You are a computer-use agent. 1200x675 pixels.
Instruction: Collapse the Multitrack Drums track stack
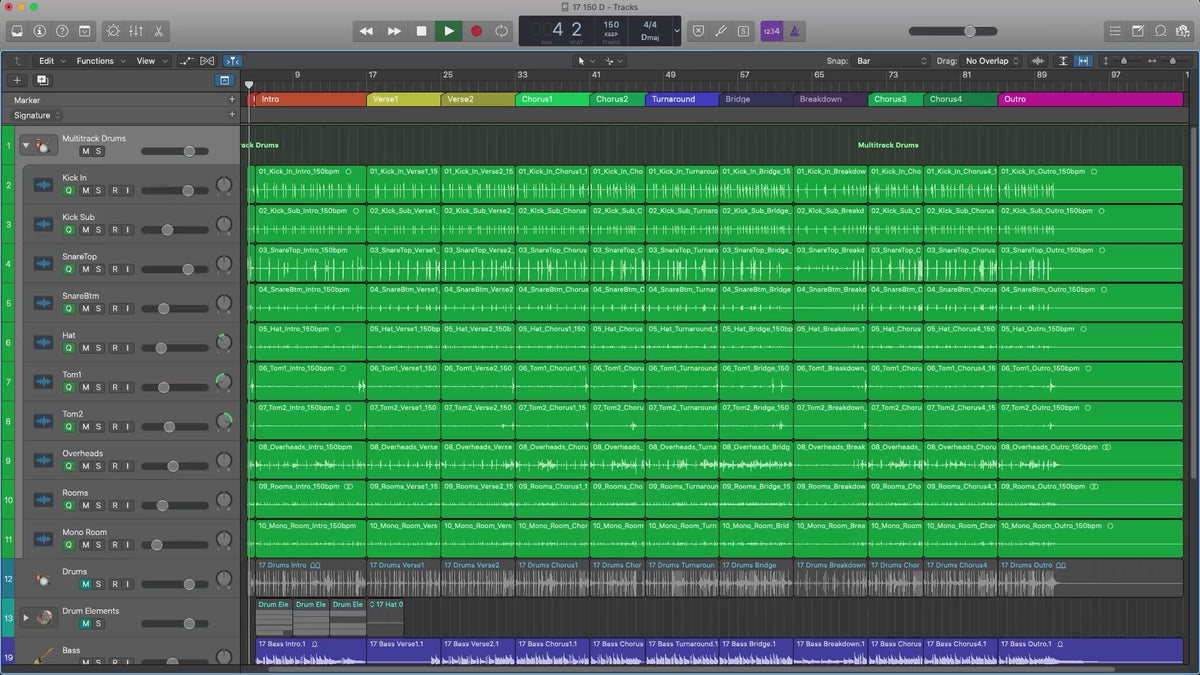(27, 146)
